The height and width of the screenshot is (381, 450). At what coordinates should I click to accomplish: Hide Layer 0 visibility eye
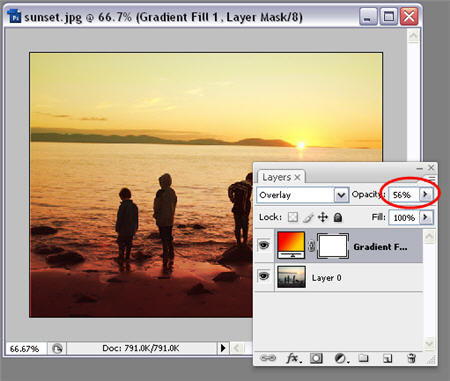tap(264, 276)
